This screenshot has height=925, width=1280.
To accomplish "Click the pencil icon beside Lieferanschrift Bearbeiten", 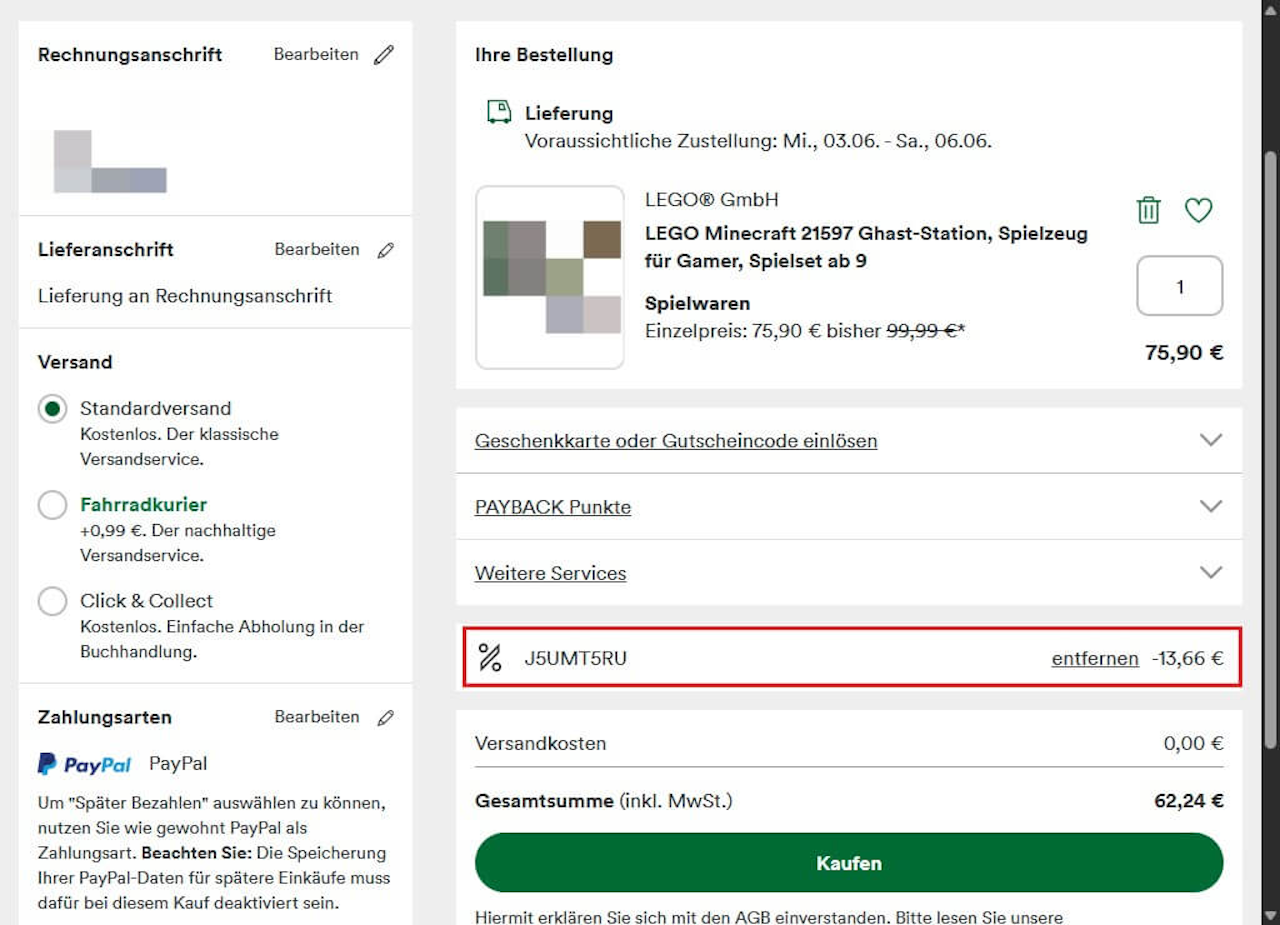I will (385, 250).
